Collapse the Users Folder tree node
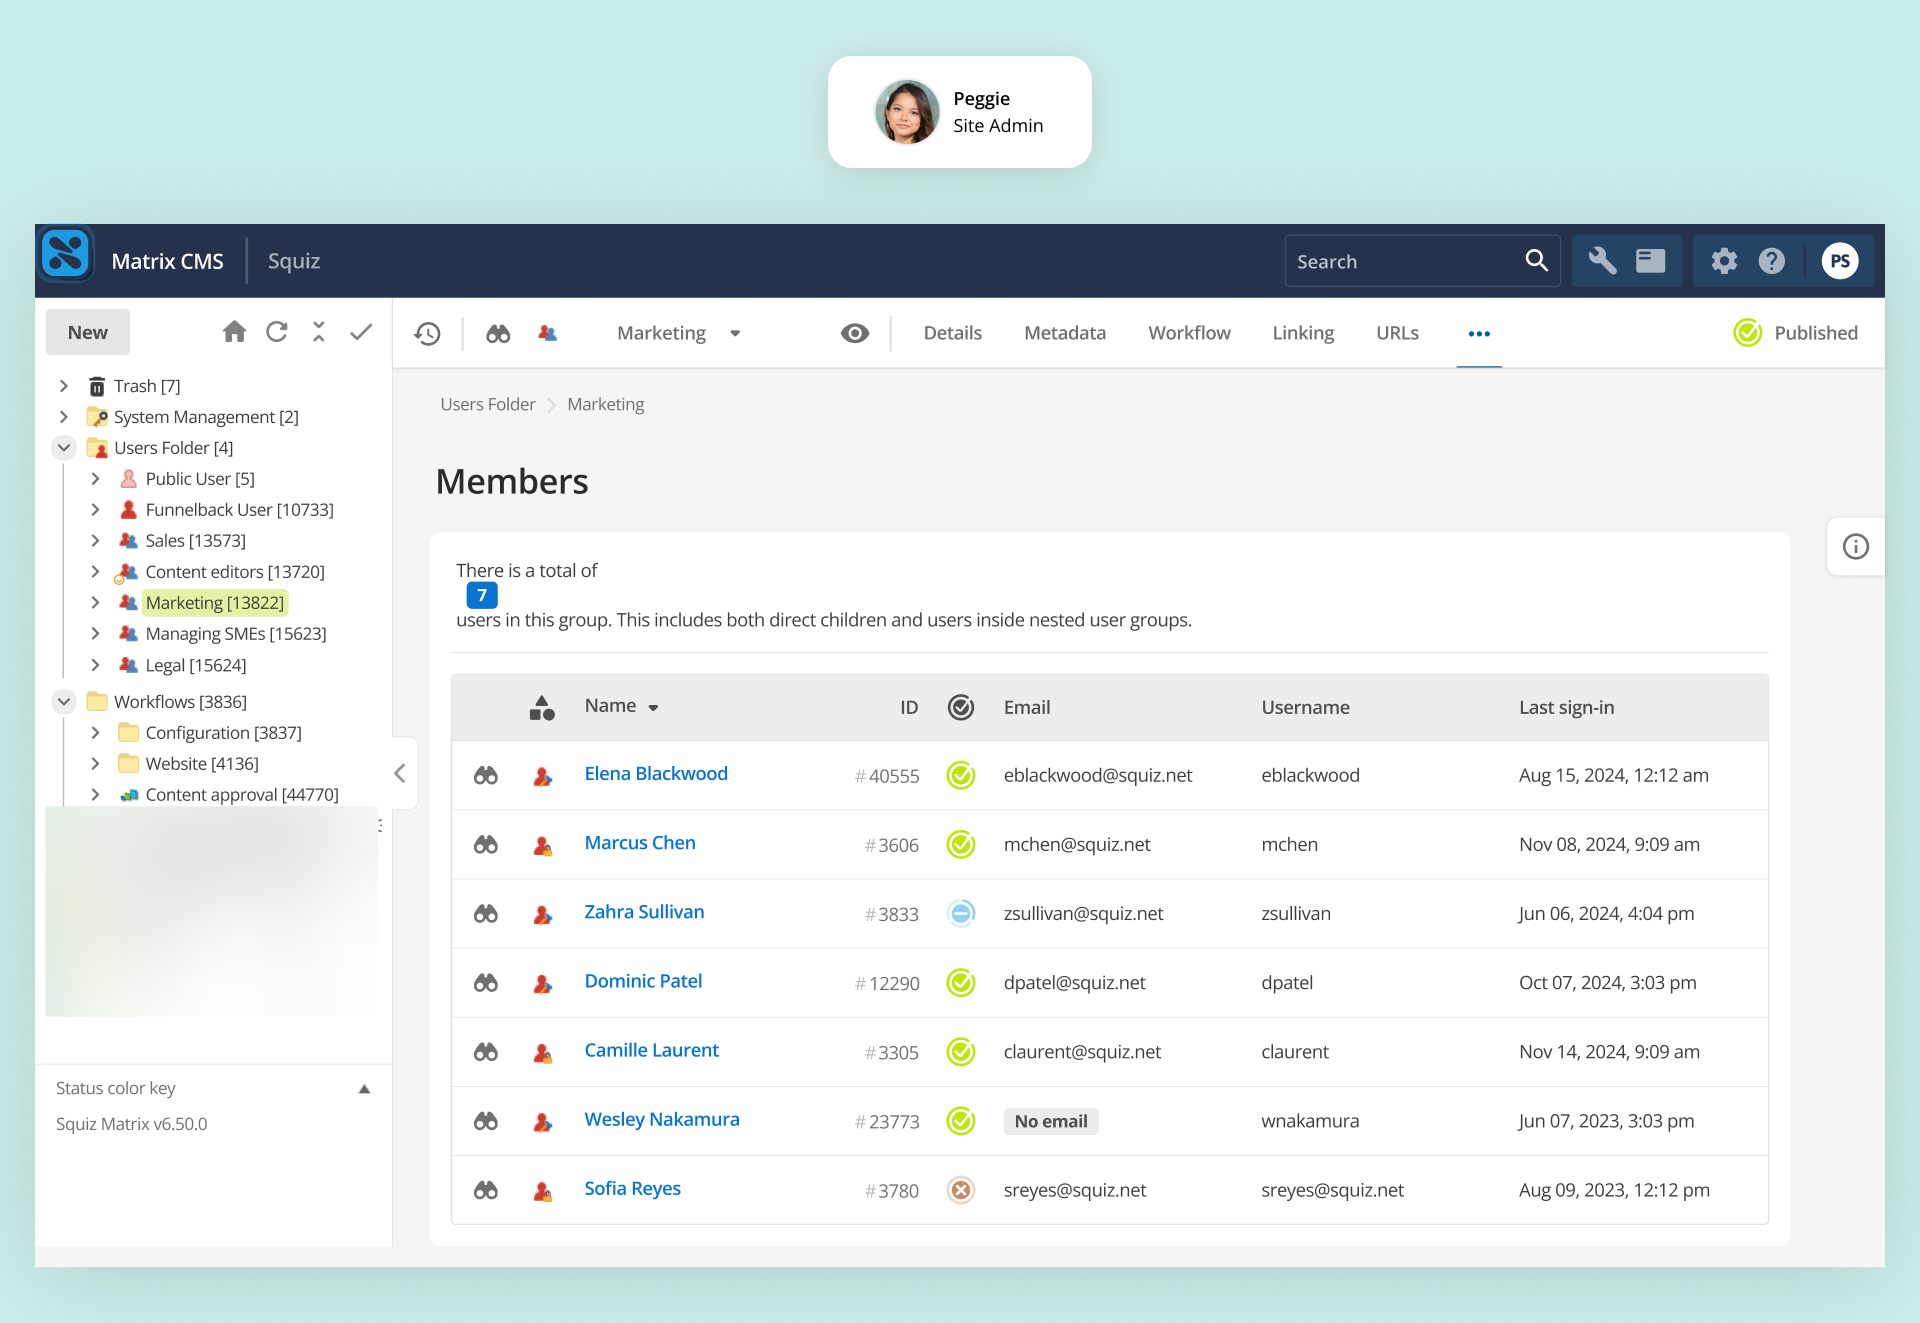The width and height of the screenshot is (1920, 1323). [x=64, y=448]
